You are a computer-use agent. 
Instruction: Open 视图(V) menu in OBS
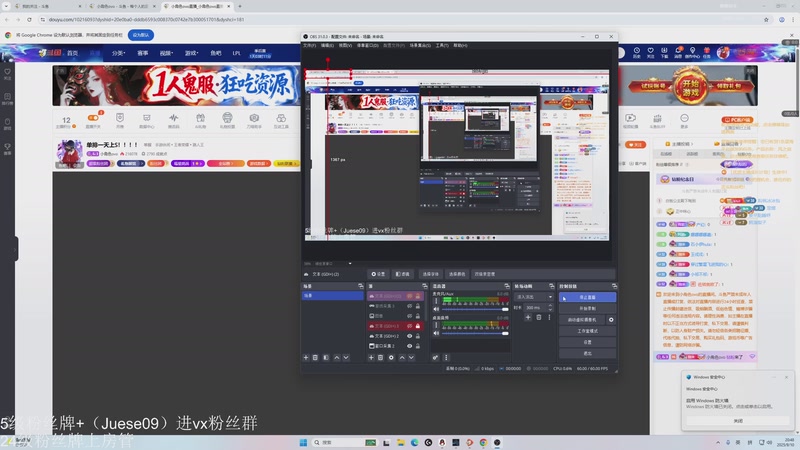point(345,45)
